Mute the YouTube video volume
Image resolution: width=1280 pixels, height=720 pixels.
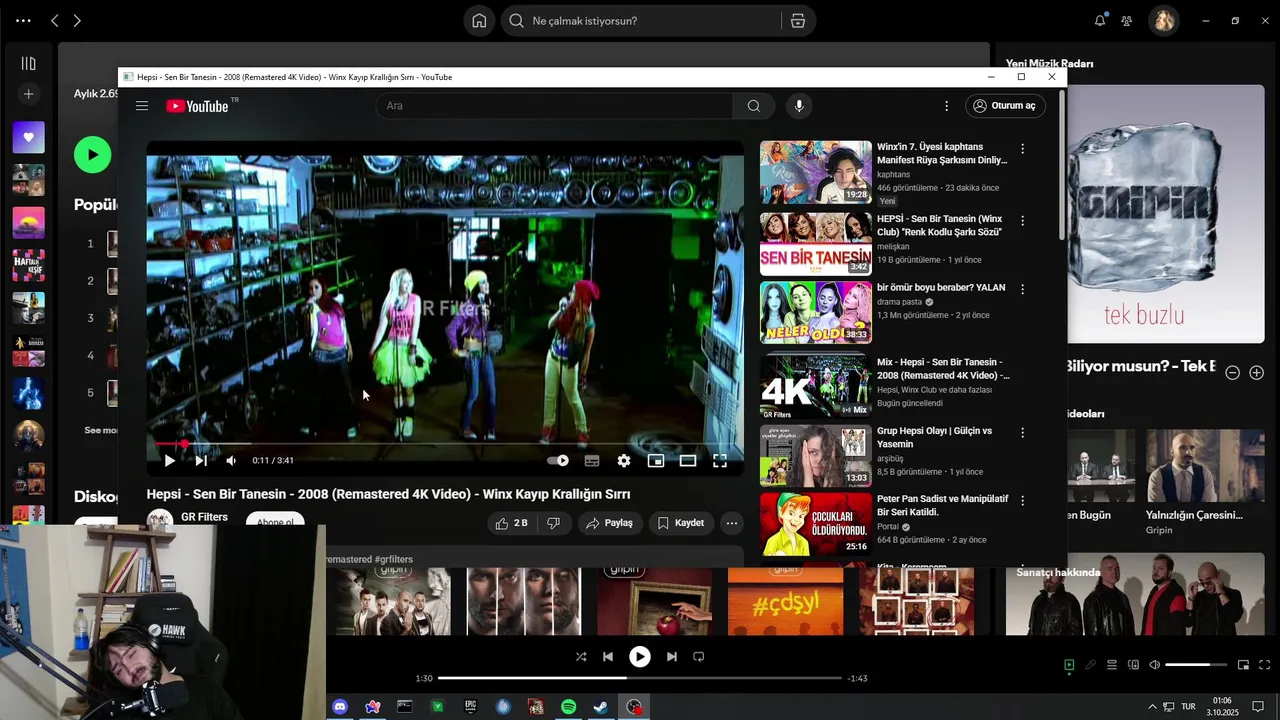point(232,461)
